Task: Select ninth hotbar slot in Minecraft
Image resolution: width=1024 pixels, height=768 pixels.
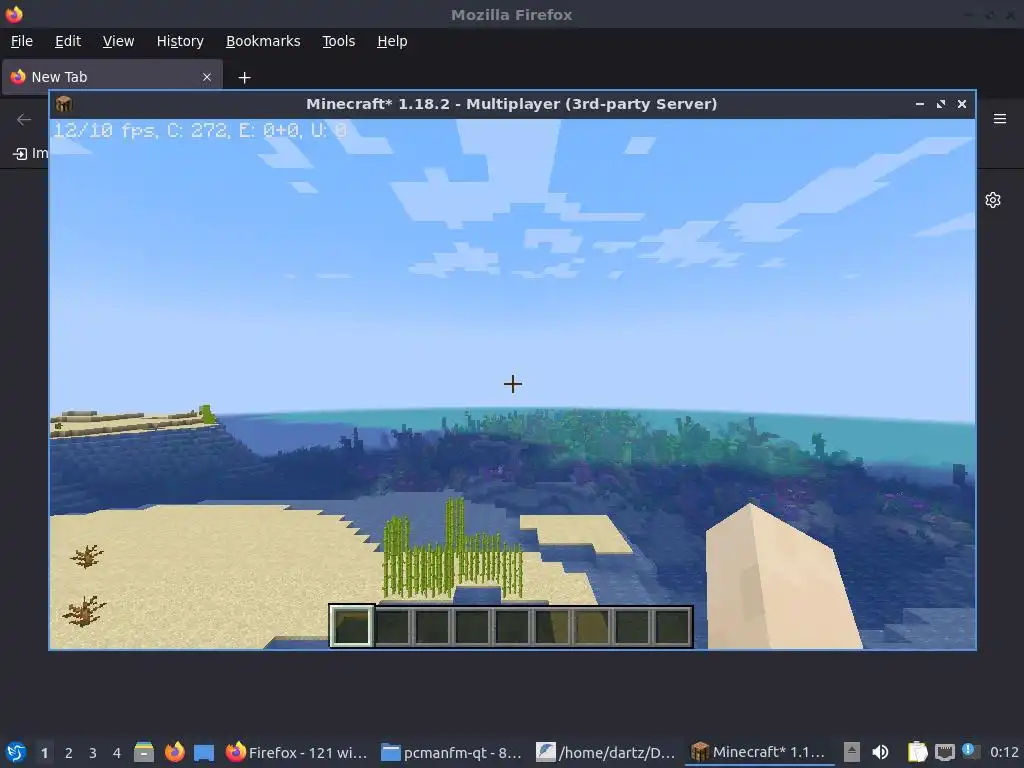Action: tap(672, 626)
